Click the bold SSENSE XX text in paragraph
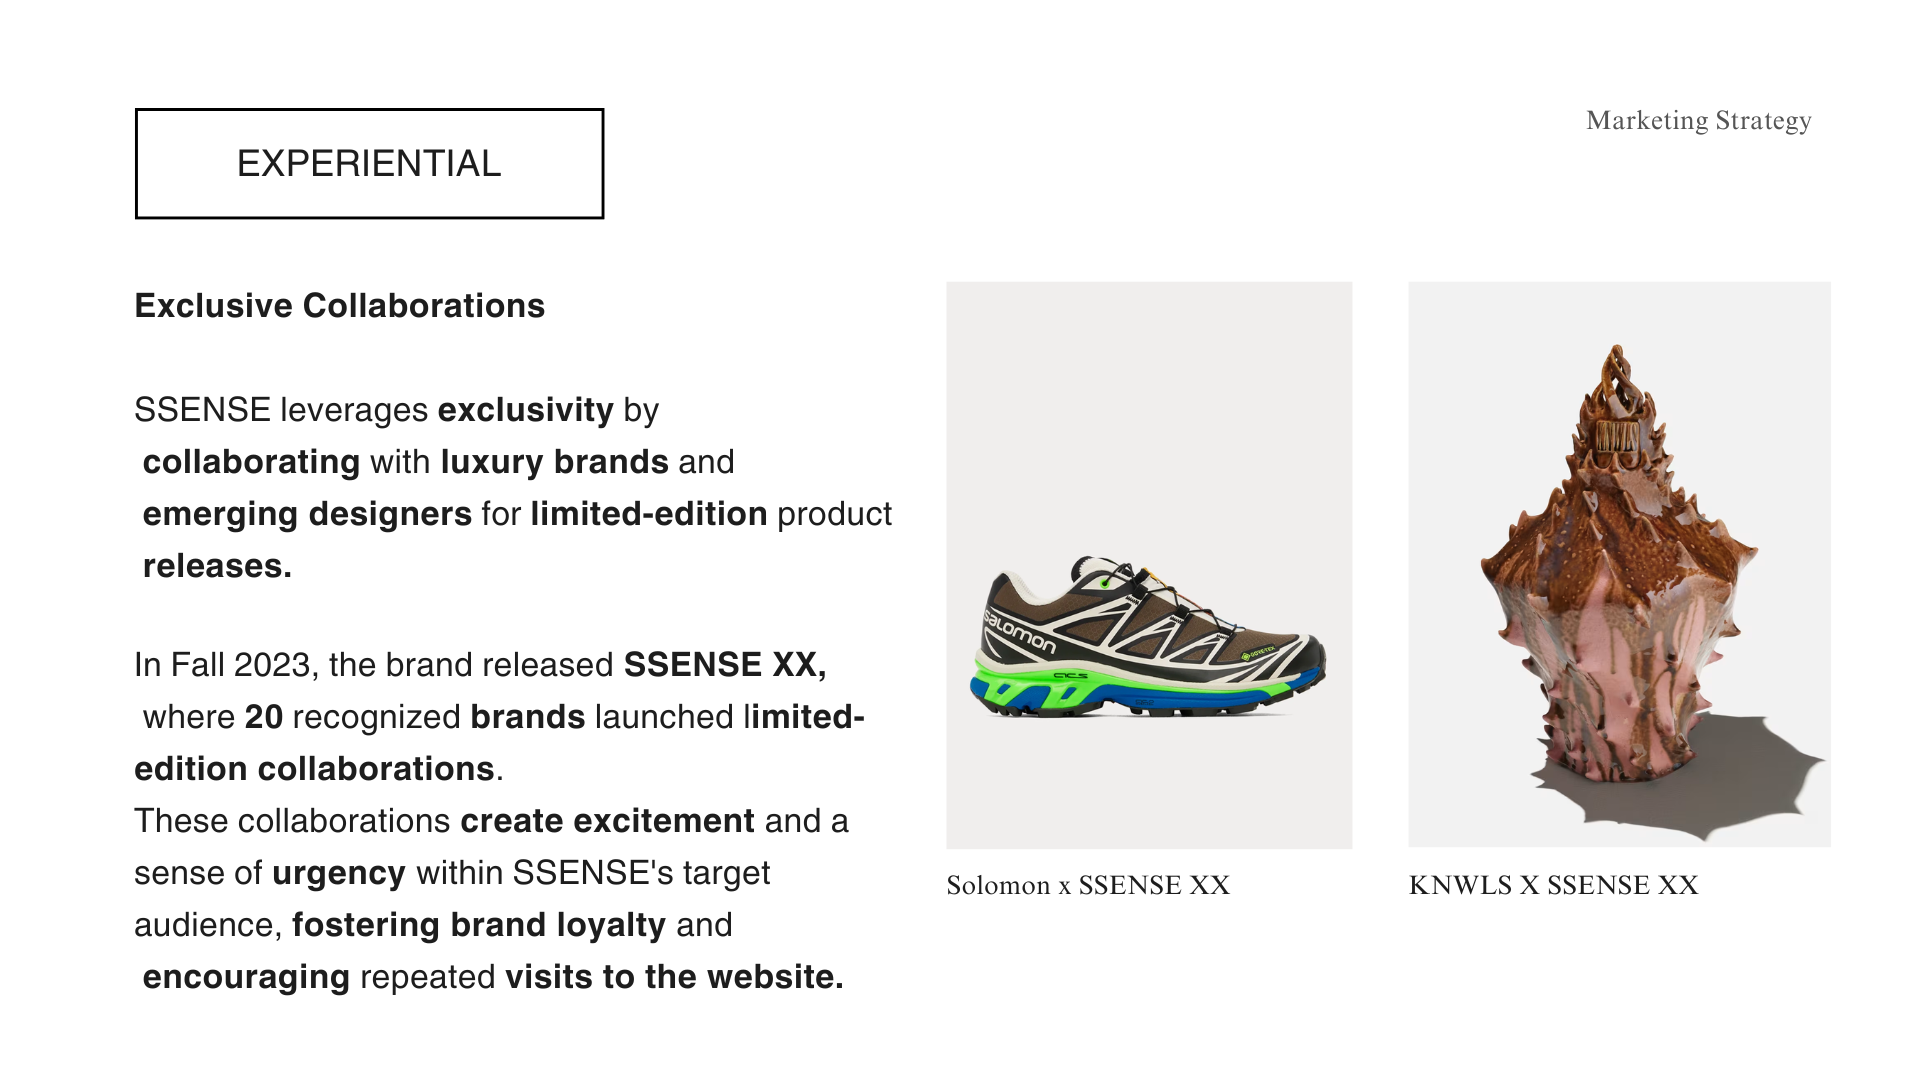This screenshot has height=1080, width=1920. click(724, 665)
